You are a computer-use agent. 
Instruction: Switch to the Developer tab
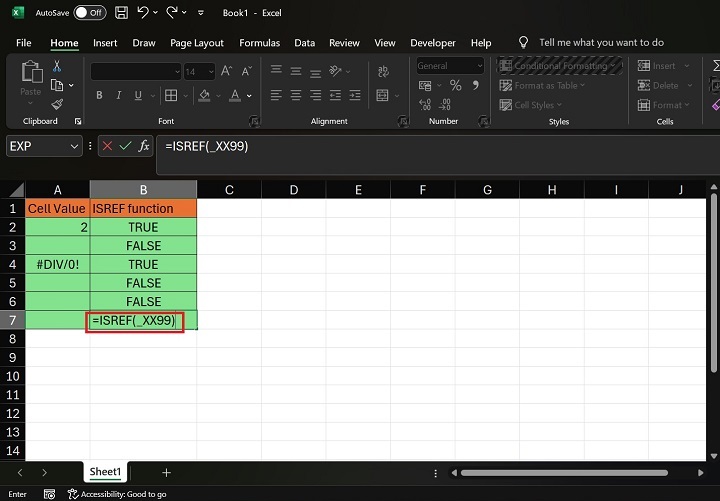pos(433,43)
